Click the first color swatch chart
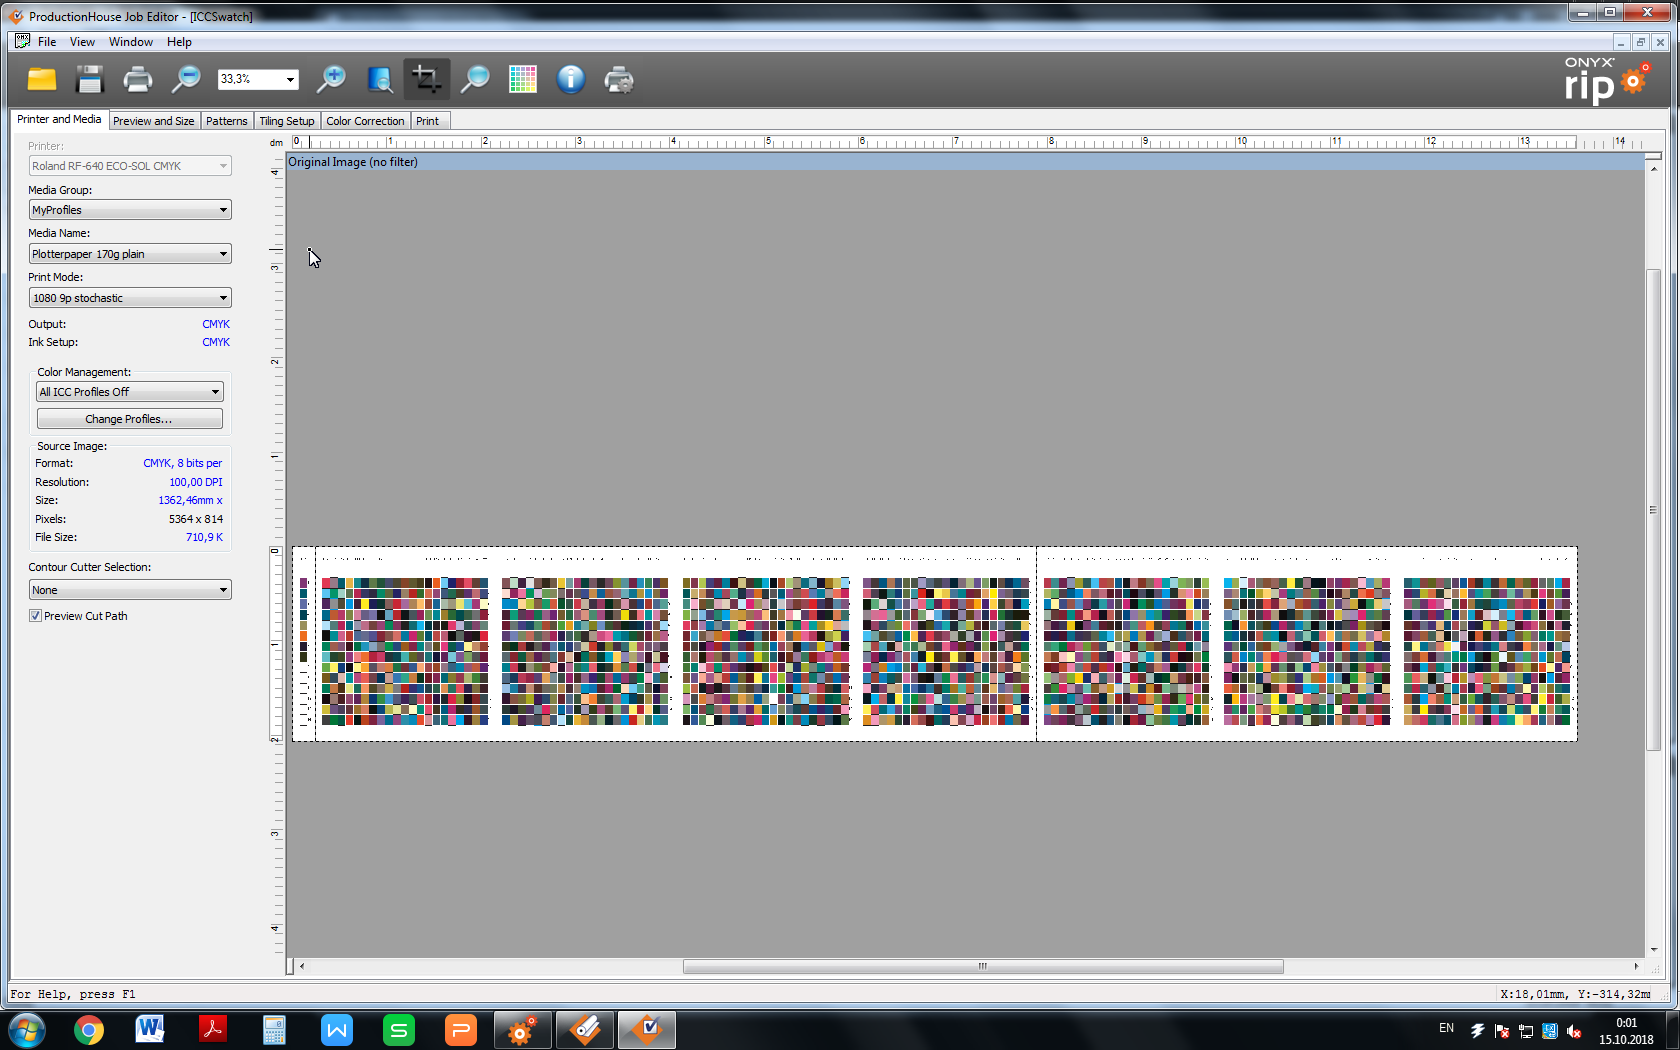1680x1050 pixels. click(x=405, y=651)
